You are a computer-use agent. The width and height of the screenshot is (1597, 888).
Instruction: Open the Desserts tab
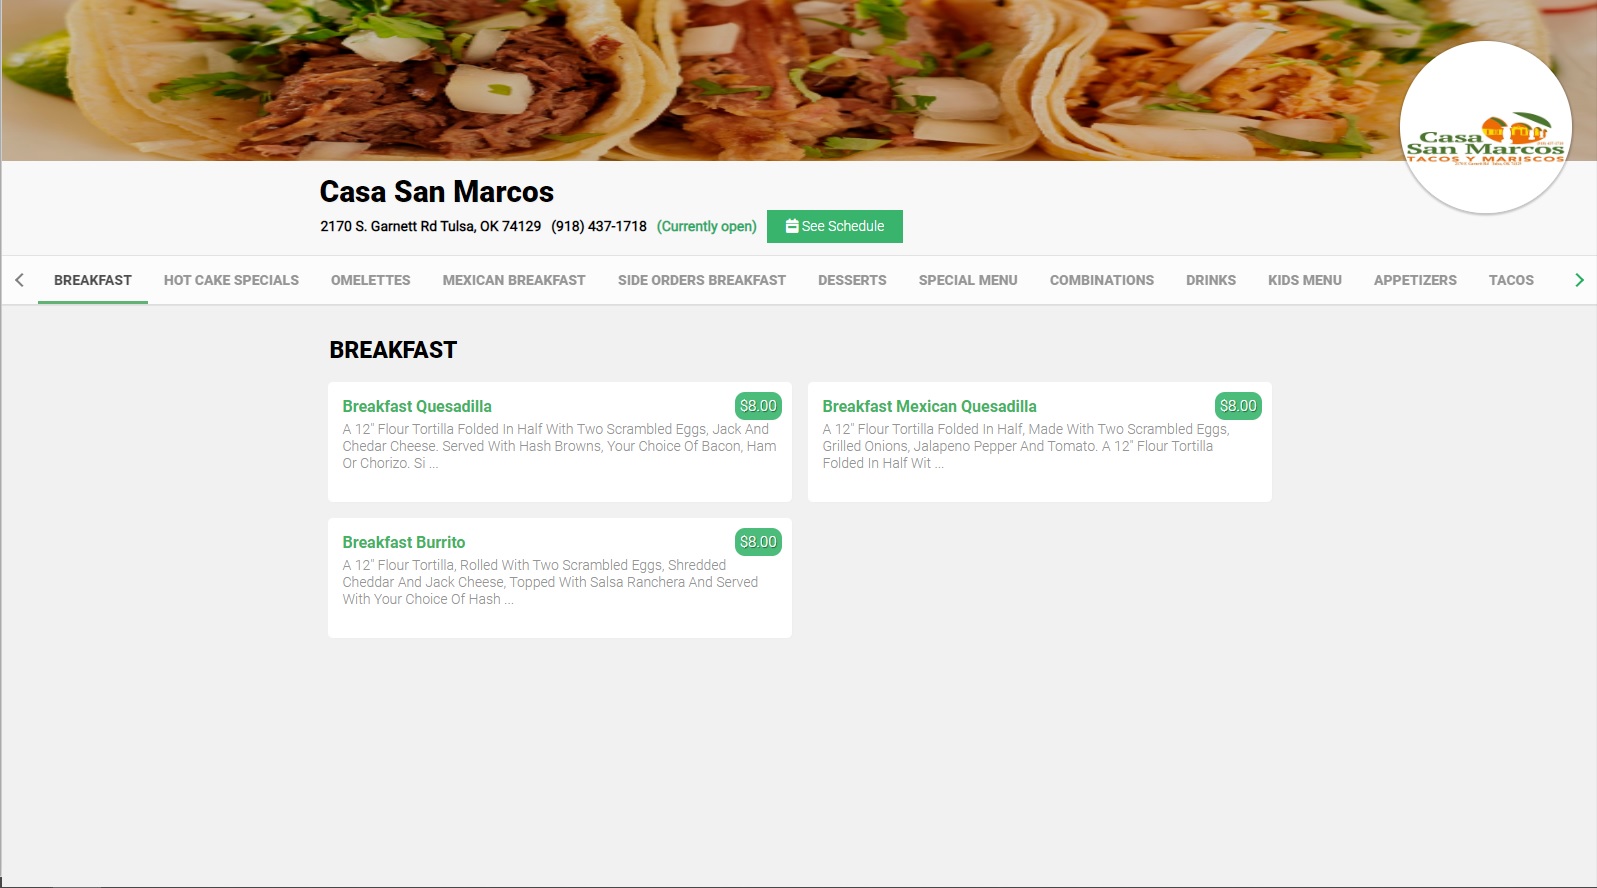(x=852, y=280)
